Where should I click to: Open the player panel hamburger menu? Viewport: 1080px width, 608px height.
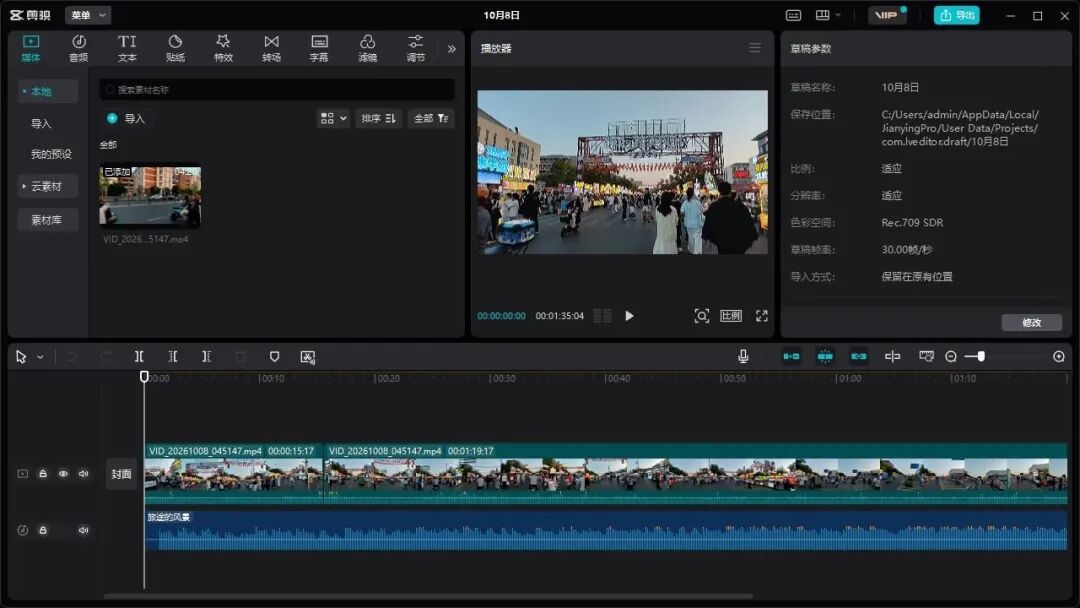point(755,48)
